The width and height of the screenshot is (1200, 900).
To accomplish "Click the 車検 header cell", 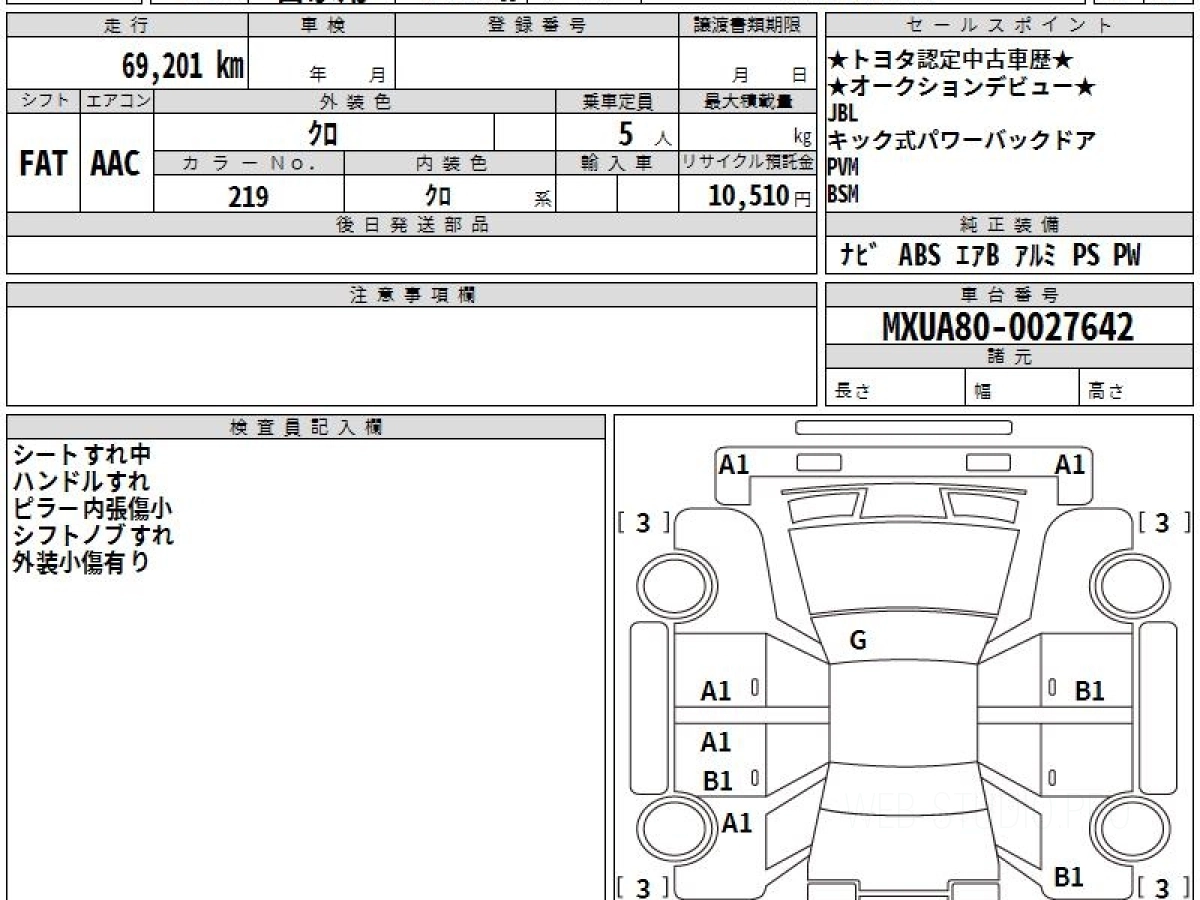I will click(x=322, y=26).
